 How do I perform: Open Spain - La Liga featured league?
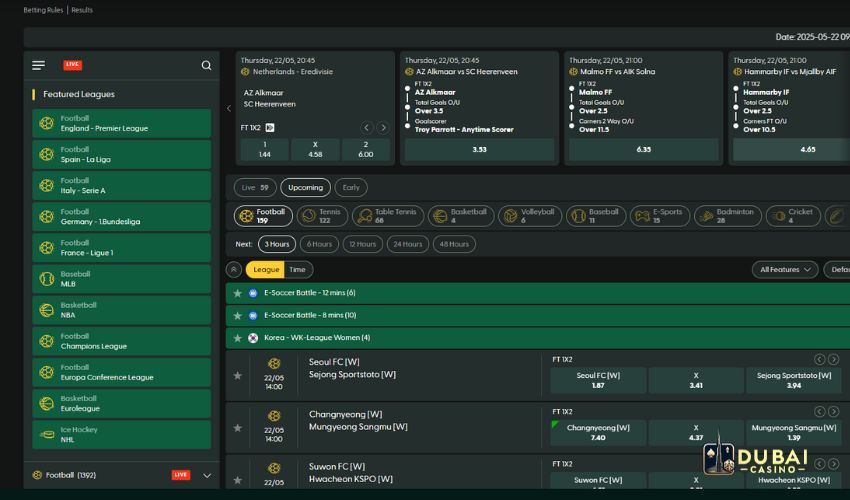pos(121,155)
